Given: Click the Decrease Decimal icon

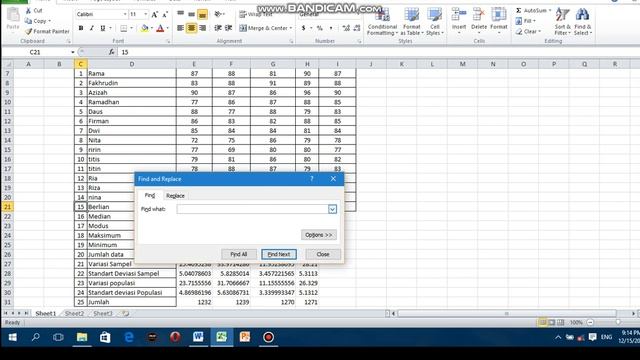Looking at the screenshot, I should (x=357, y=28).
